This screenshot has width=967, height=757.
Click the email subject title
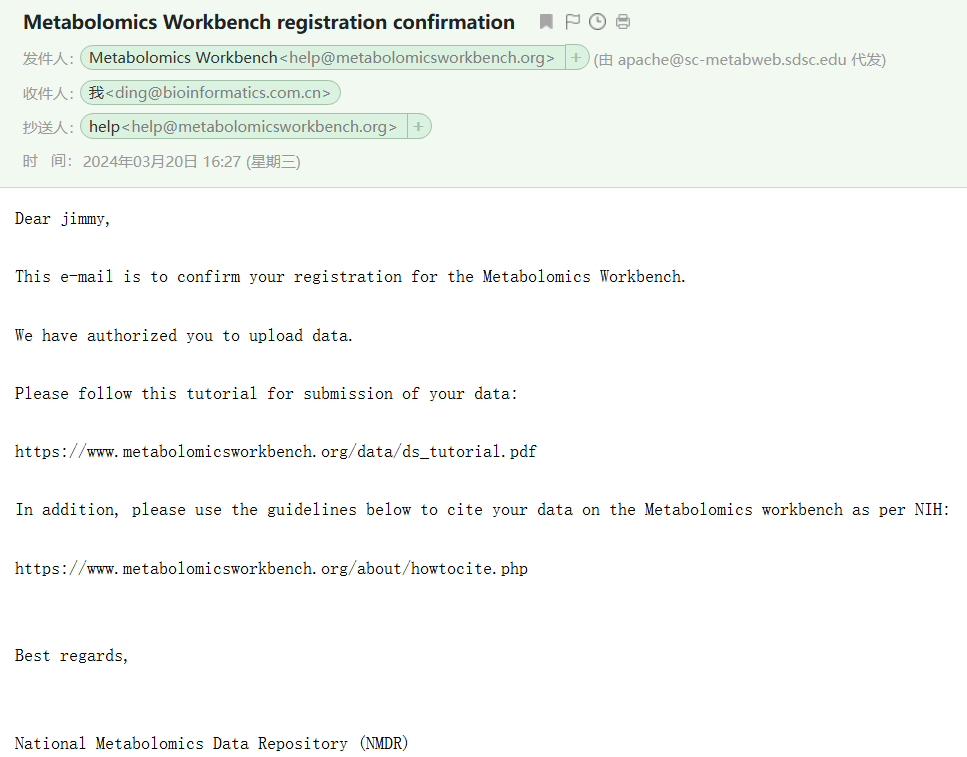click(x=269, y=22)
